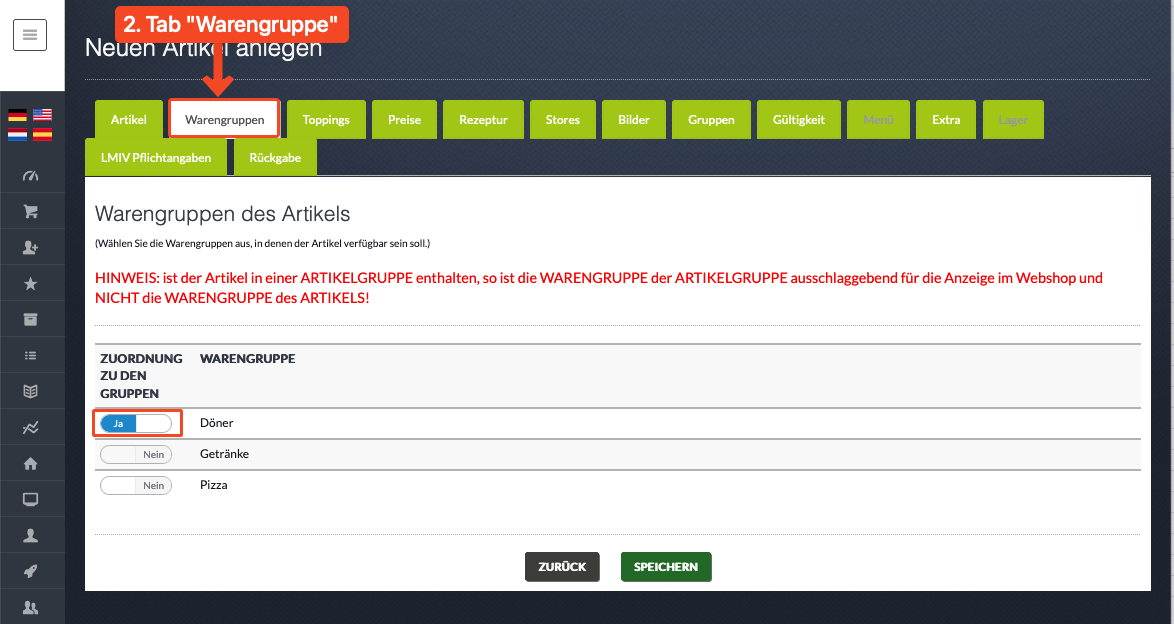The width and height of the screenshot is (1174, 624).
Task: Click the greyed-out Menü tab
Action: click(878, 120)
